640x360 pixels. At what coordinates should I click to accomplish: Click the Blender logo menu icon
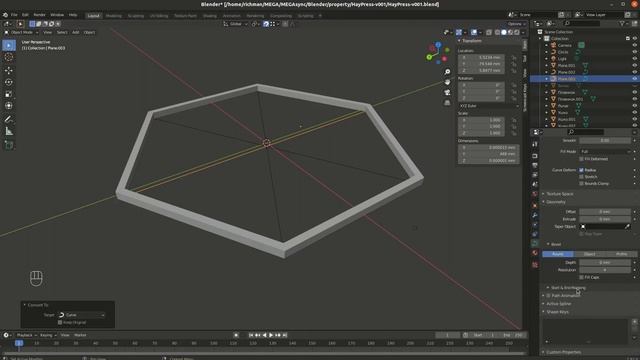coord(5,15)
